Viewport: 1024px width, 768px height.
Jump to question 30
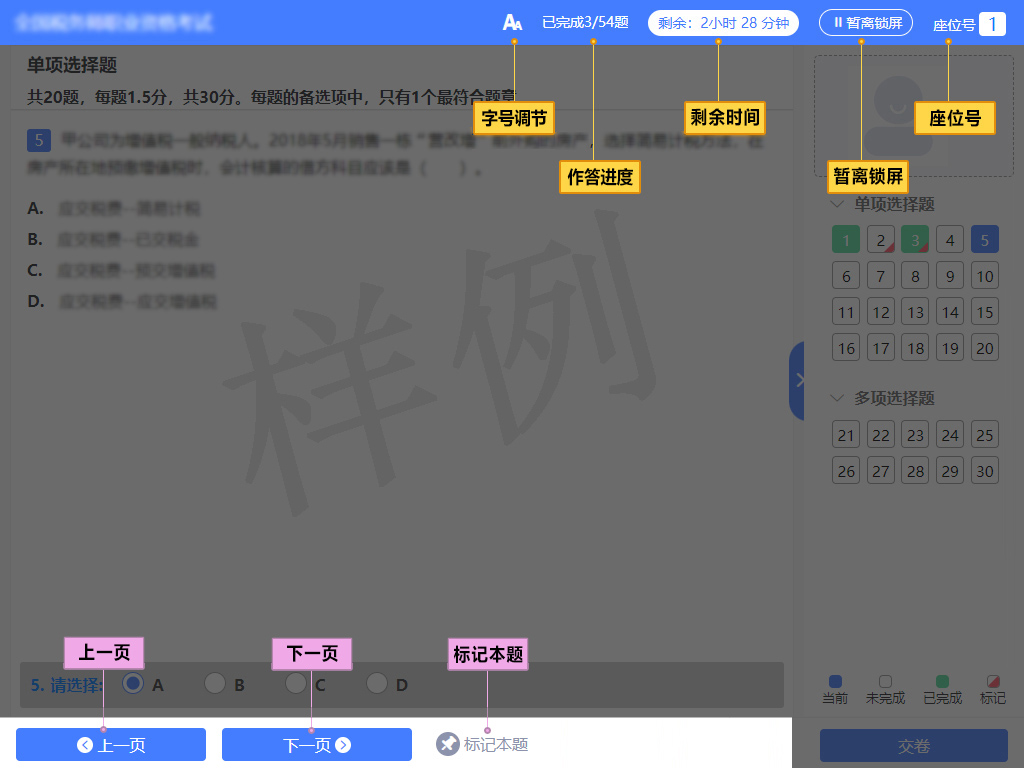point(984,470)
